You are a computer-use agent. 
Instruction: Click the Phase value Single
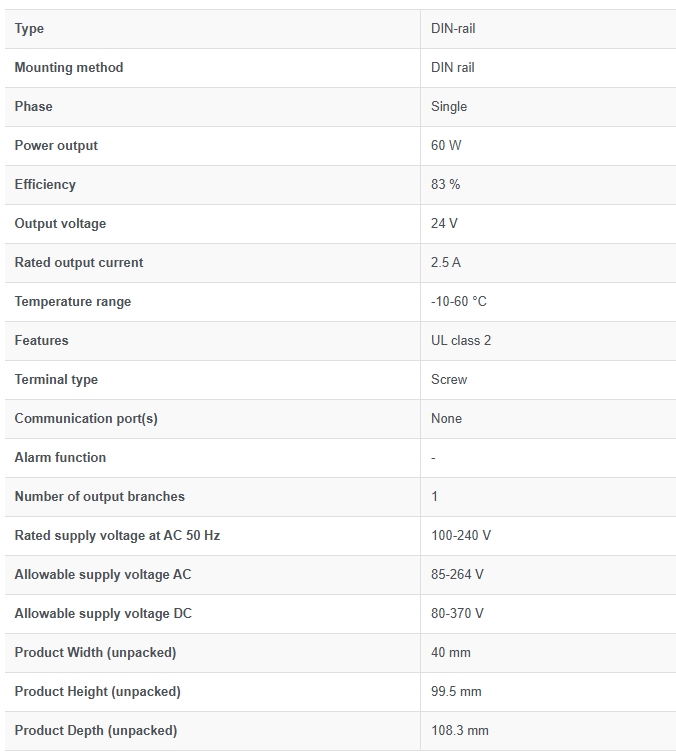point(449,107)
